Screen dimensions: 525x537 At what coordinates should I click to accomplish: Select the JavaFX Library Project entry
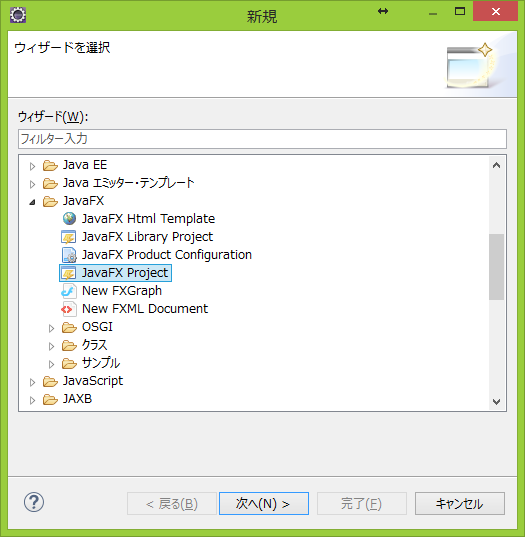(147, 237)
